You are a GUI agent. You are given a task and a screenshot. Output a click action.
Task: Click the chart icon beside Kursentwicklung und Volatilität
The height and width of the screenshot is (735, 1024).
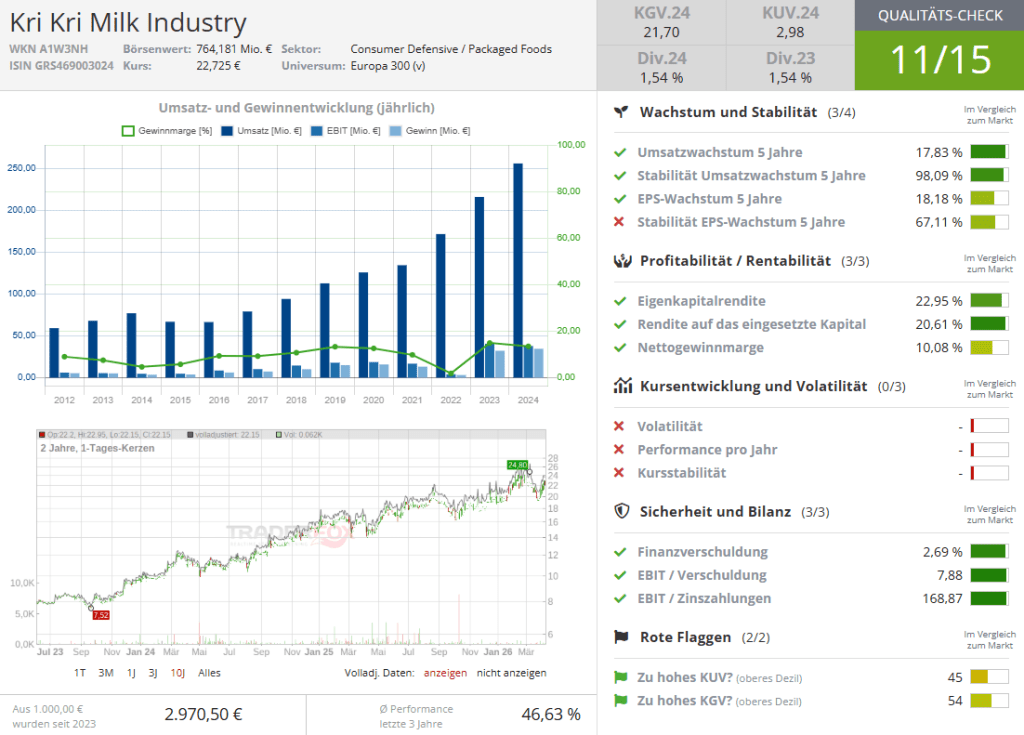pyautogui.click(x=621, y=386)
